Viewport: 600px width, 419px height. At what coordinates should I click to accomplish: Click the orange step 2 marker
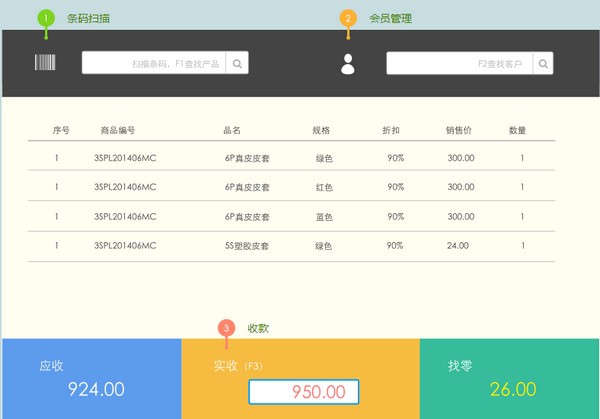(348, 18)
